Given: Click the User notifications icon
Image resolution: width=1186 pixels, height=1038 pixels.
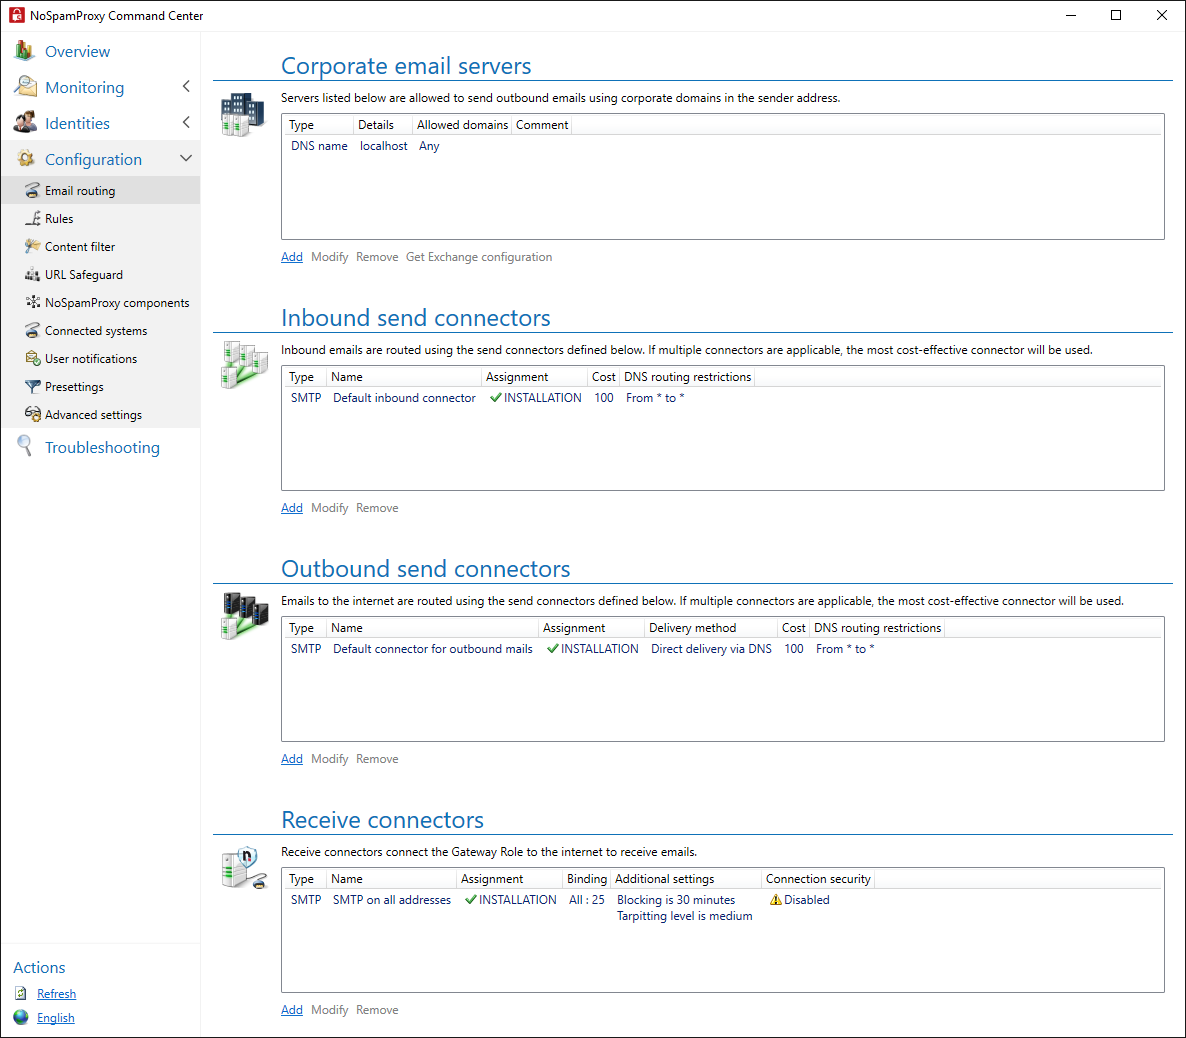Looking at the screenshot, I should 33,358.
